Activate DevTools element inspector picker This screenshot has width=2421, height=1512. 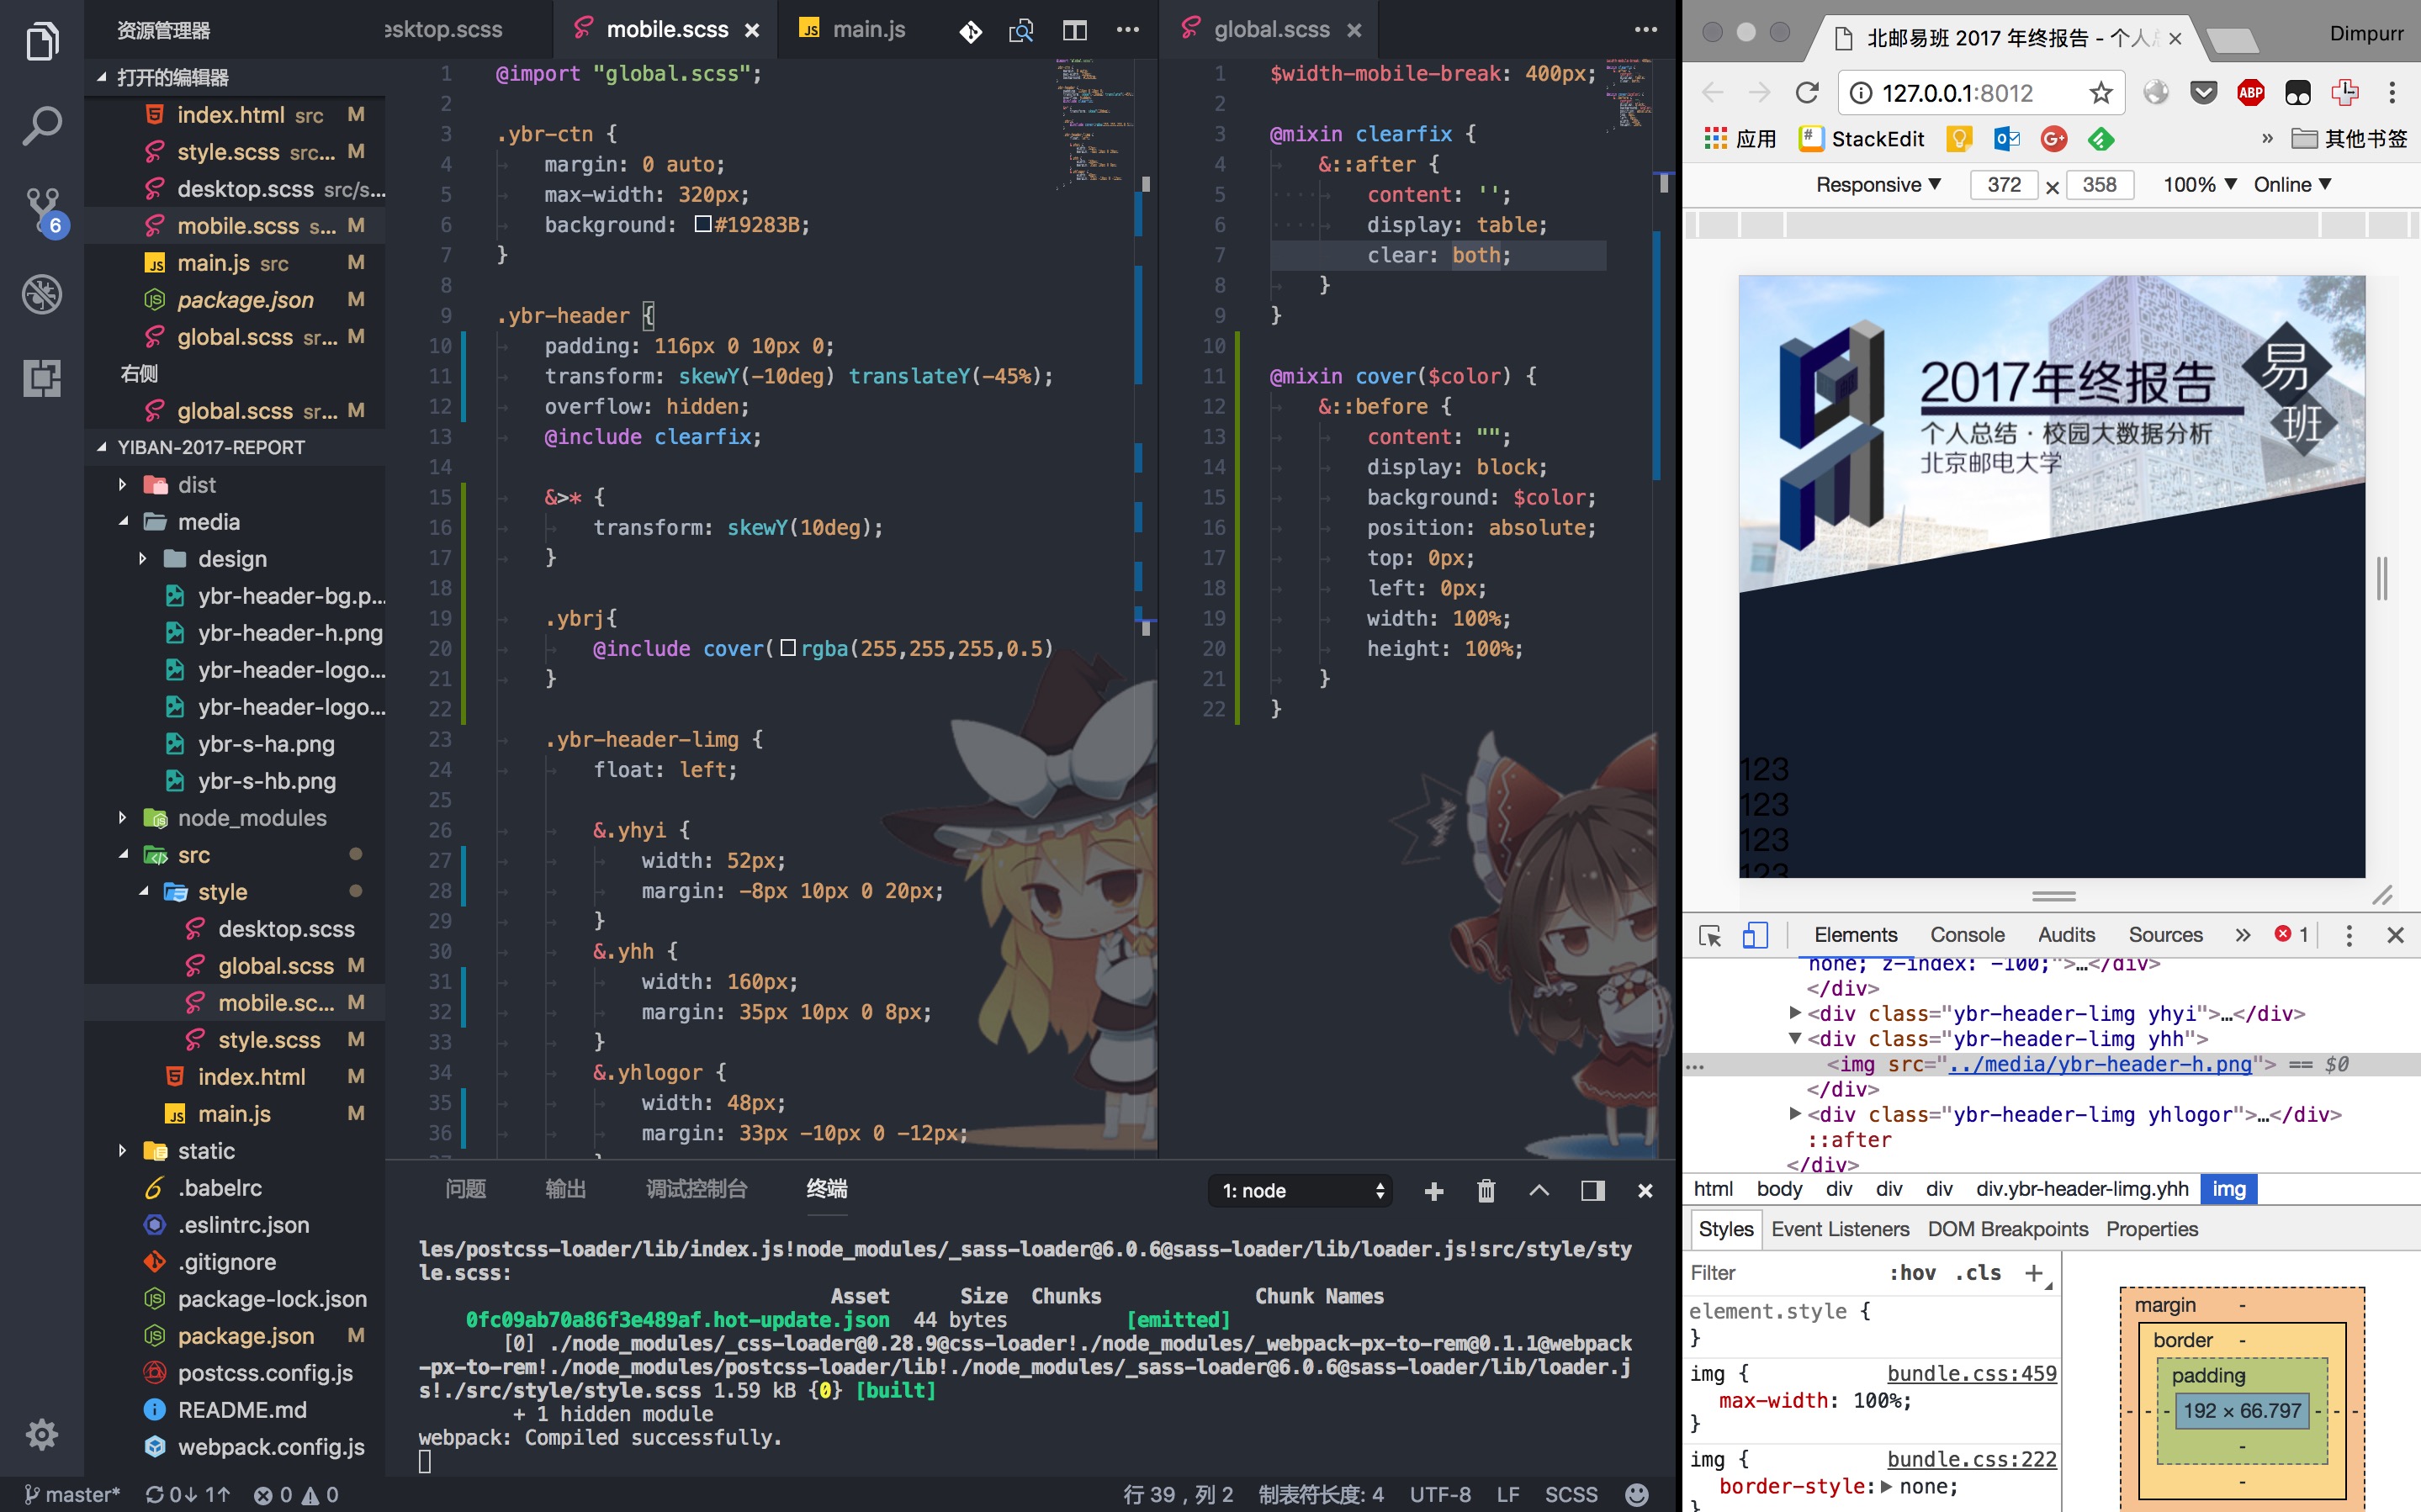point(1709,935)
